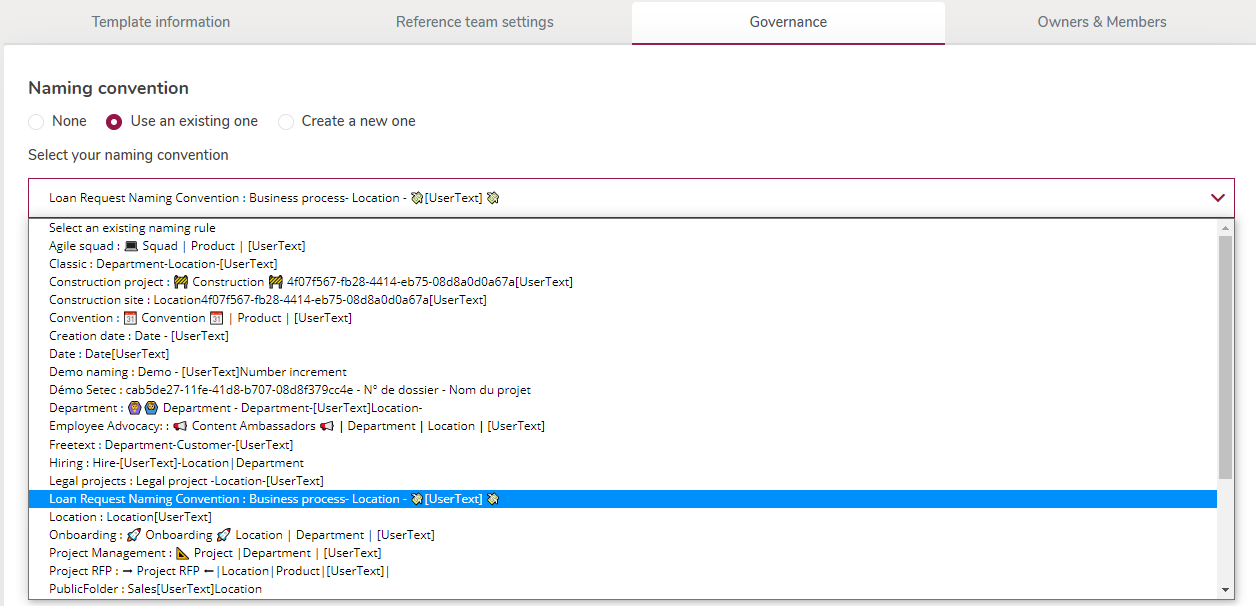Select the Employee Advocacy naming rule
The width and height of the screenshot is (1256, 606).
[x=623, y=426]
